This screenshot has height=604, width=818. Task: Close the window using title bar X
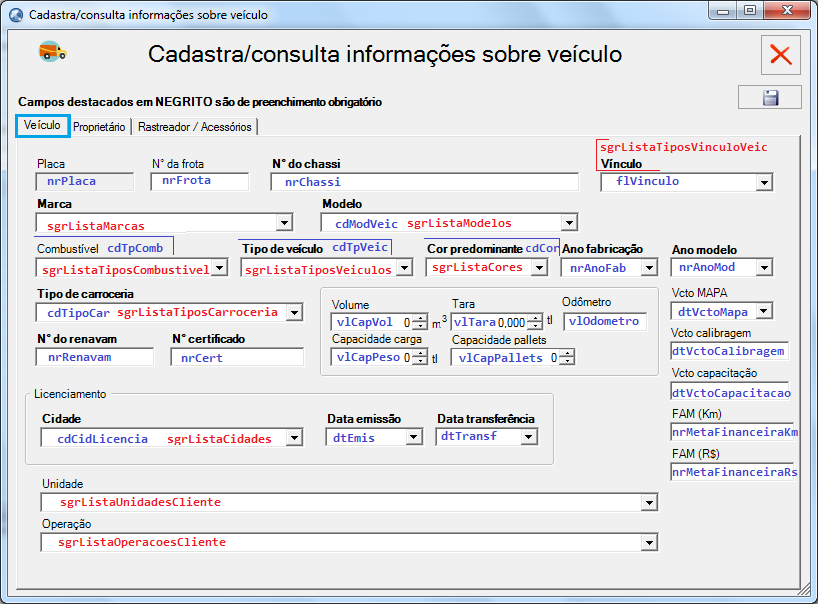(787, 11)
